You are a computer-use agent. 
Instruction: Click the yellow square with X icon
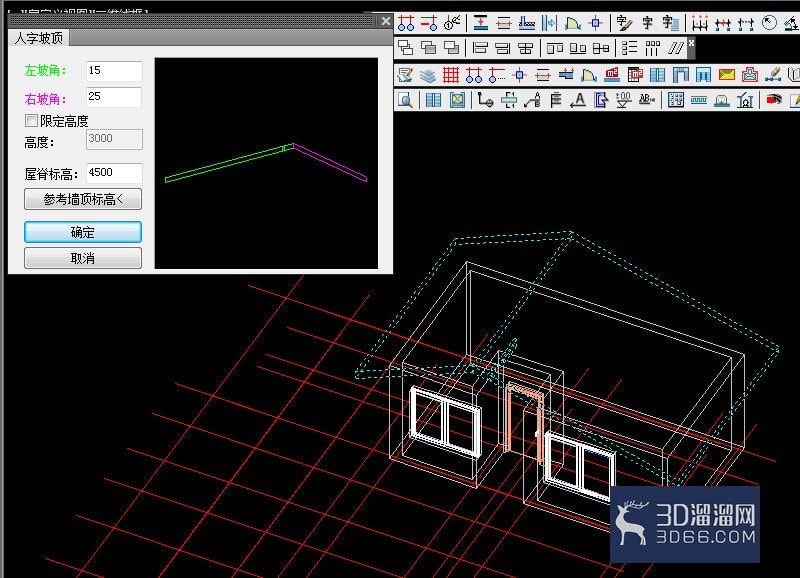(457, 100)
